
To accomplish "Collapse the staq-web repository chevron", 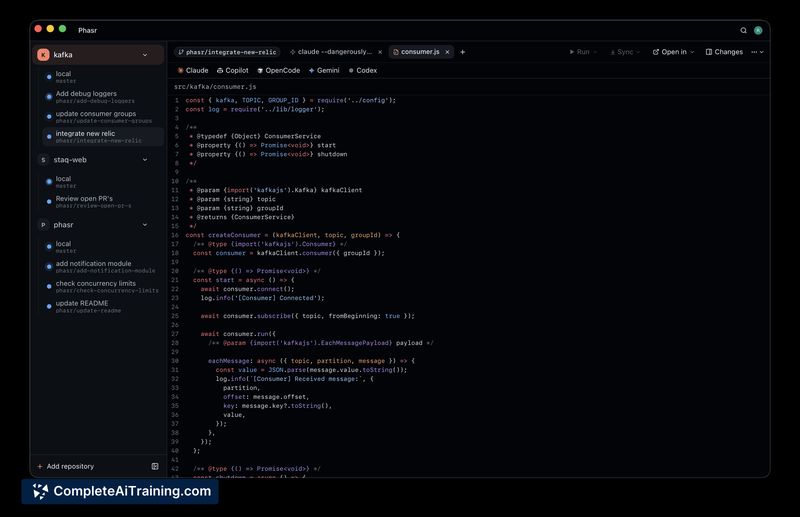I will point(145,160).
